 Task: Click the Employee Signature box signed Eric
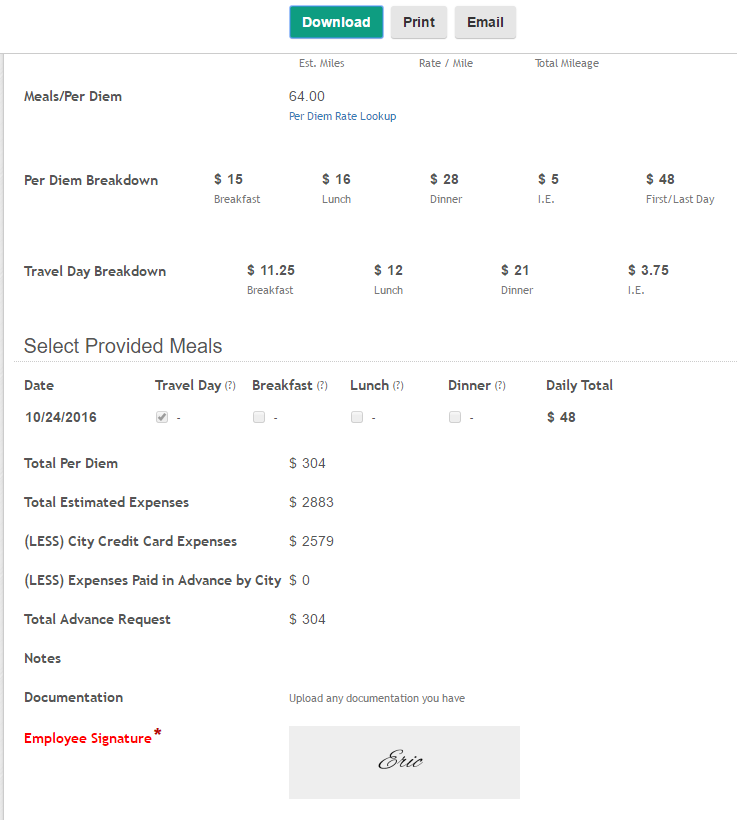[x=404, y=762]
